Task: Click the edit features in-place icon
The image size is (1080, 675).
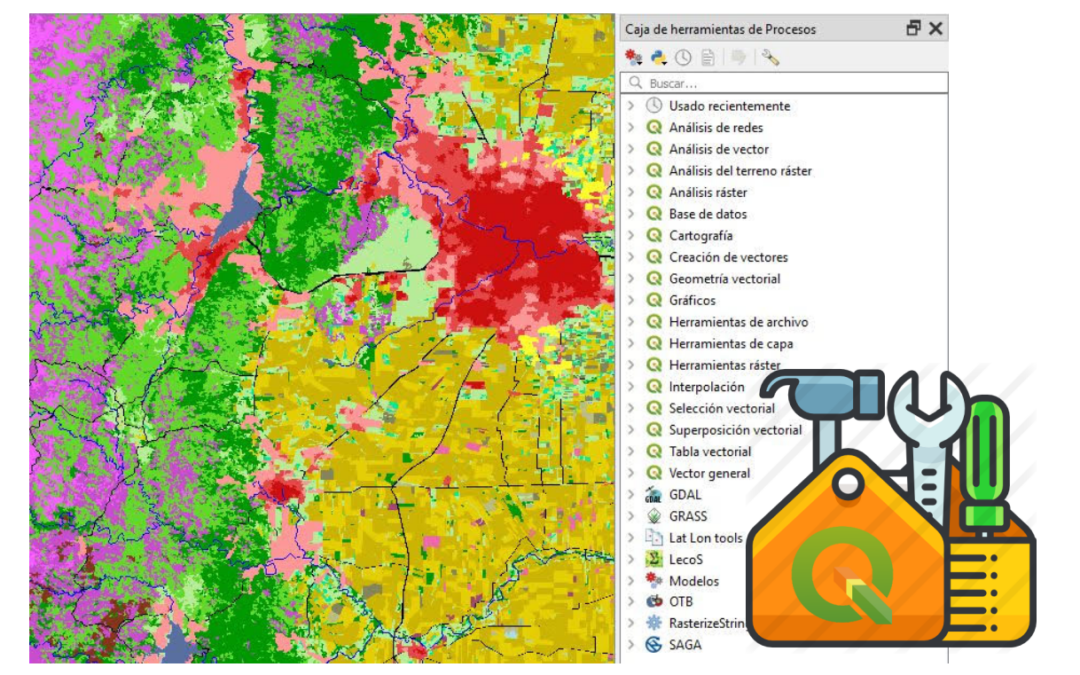Action: [738, 57]
